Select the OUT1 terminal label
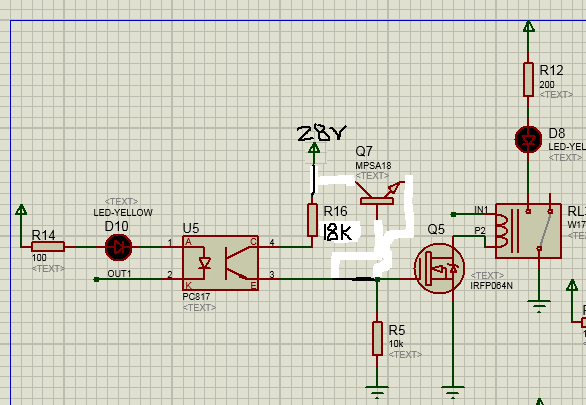 click(x=119, y=274)
